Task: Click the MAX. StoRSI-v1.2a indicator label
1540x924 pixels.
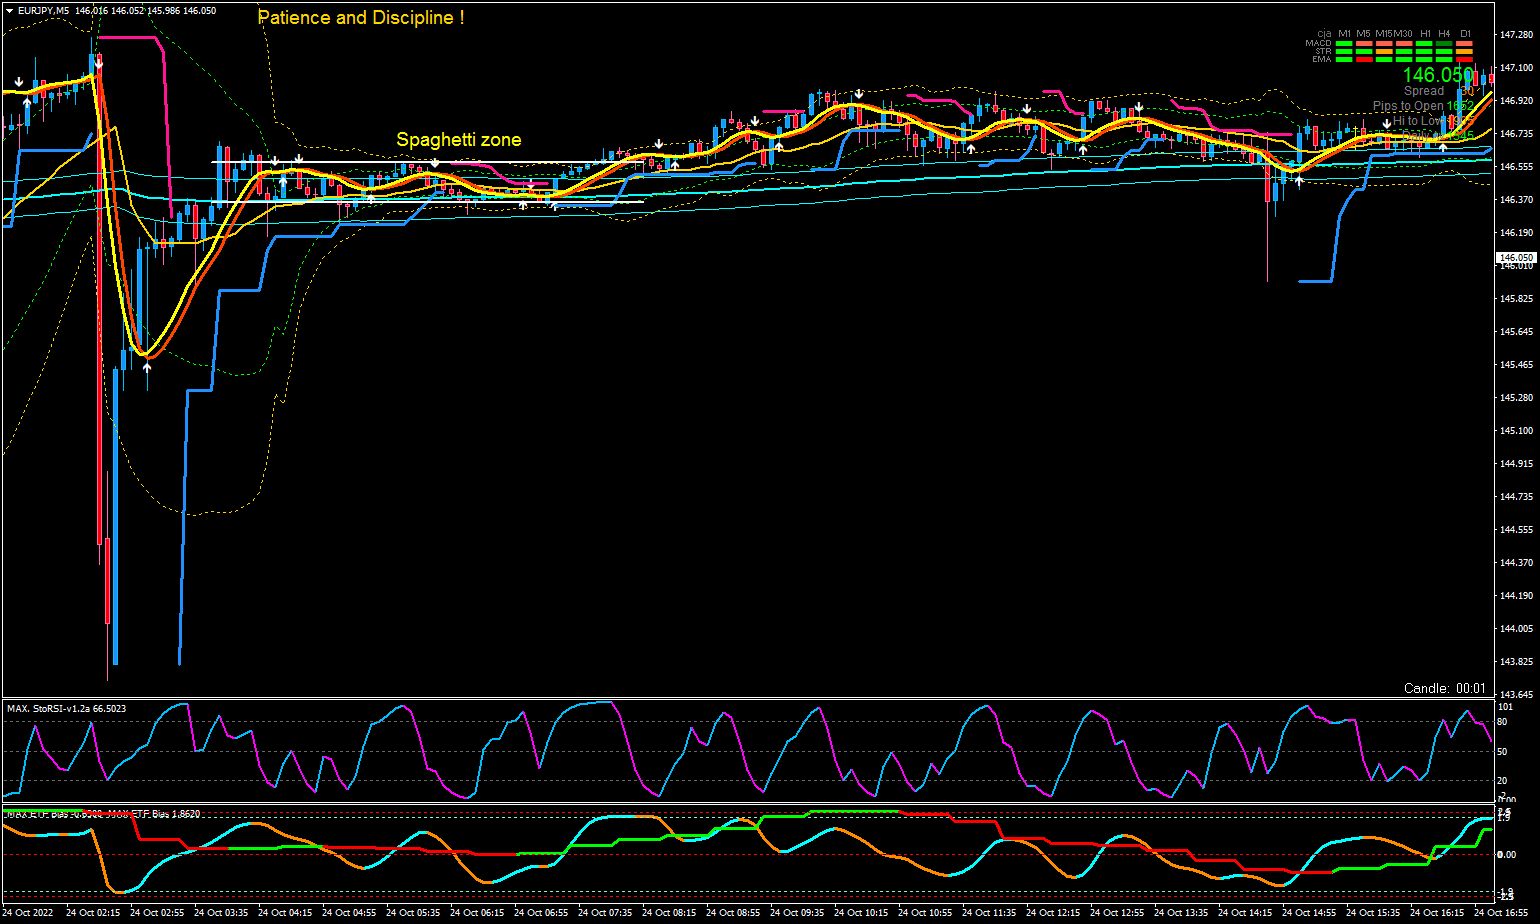Action: point(66,708)
